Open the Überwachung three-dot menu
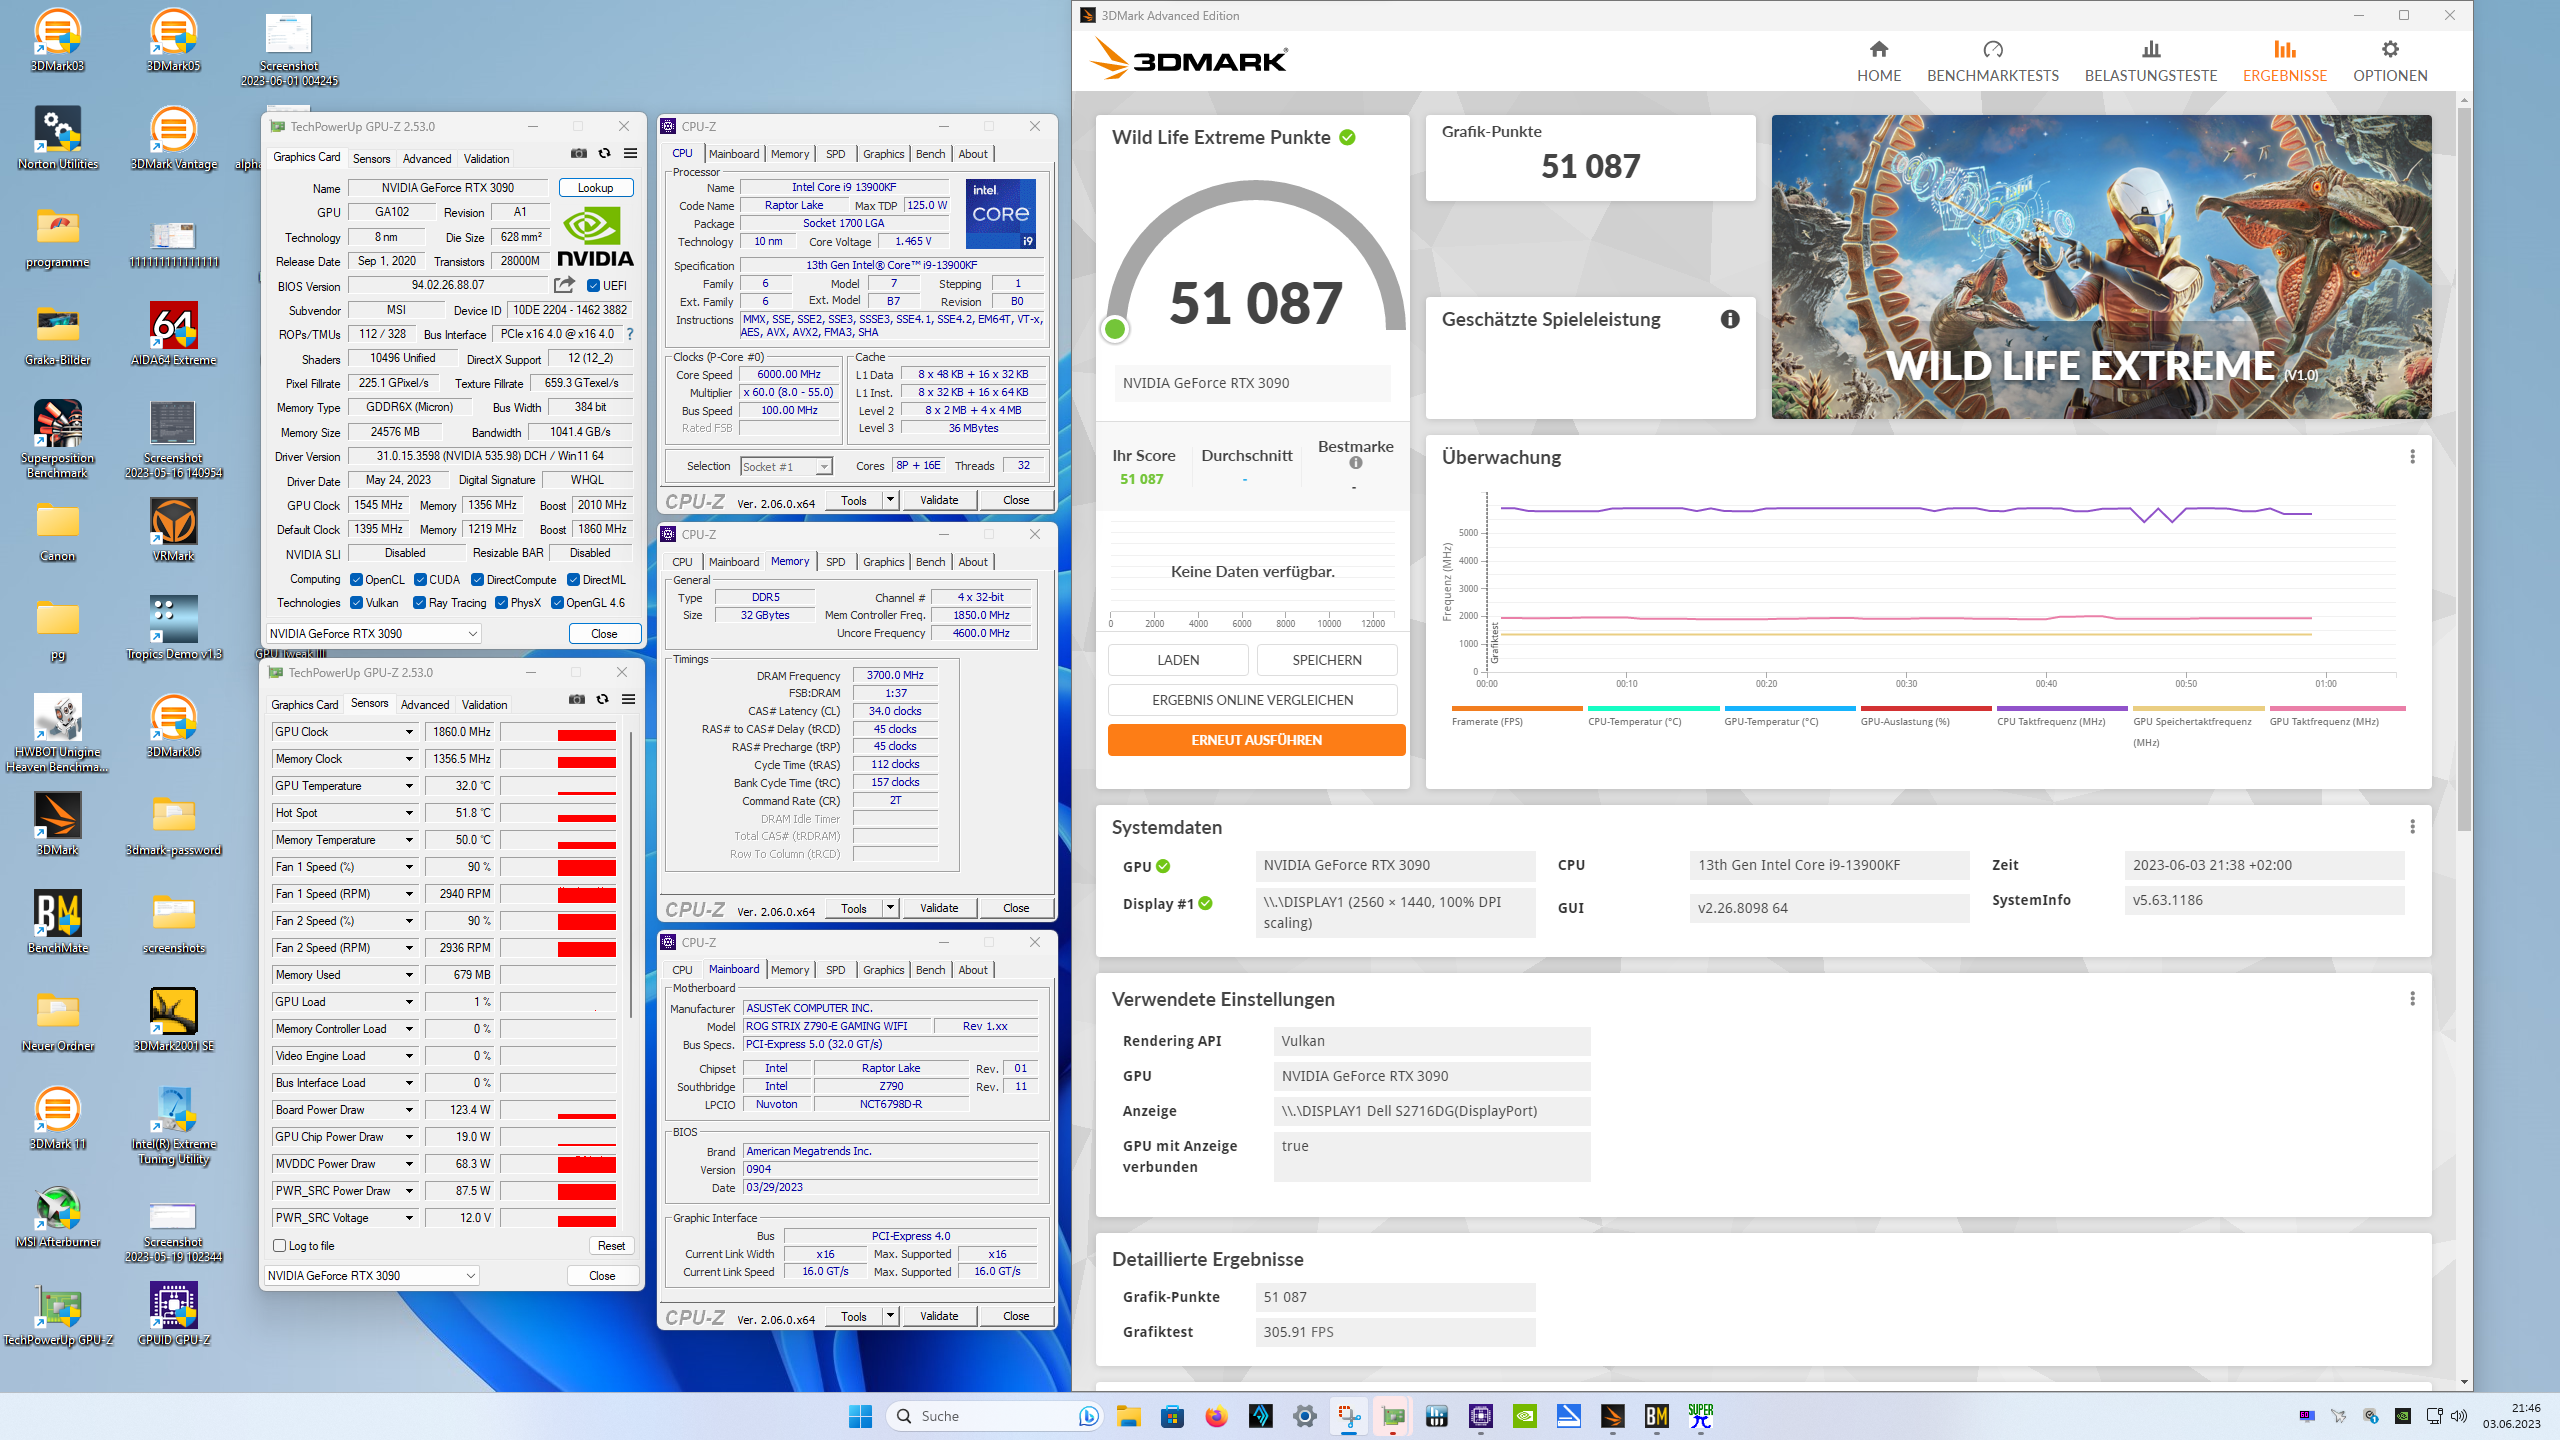The height and width of the screenshot is (1440, 2560). 2412,457
